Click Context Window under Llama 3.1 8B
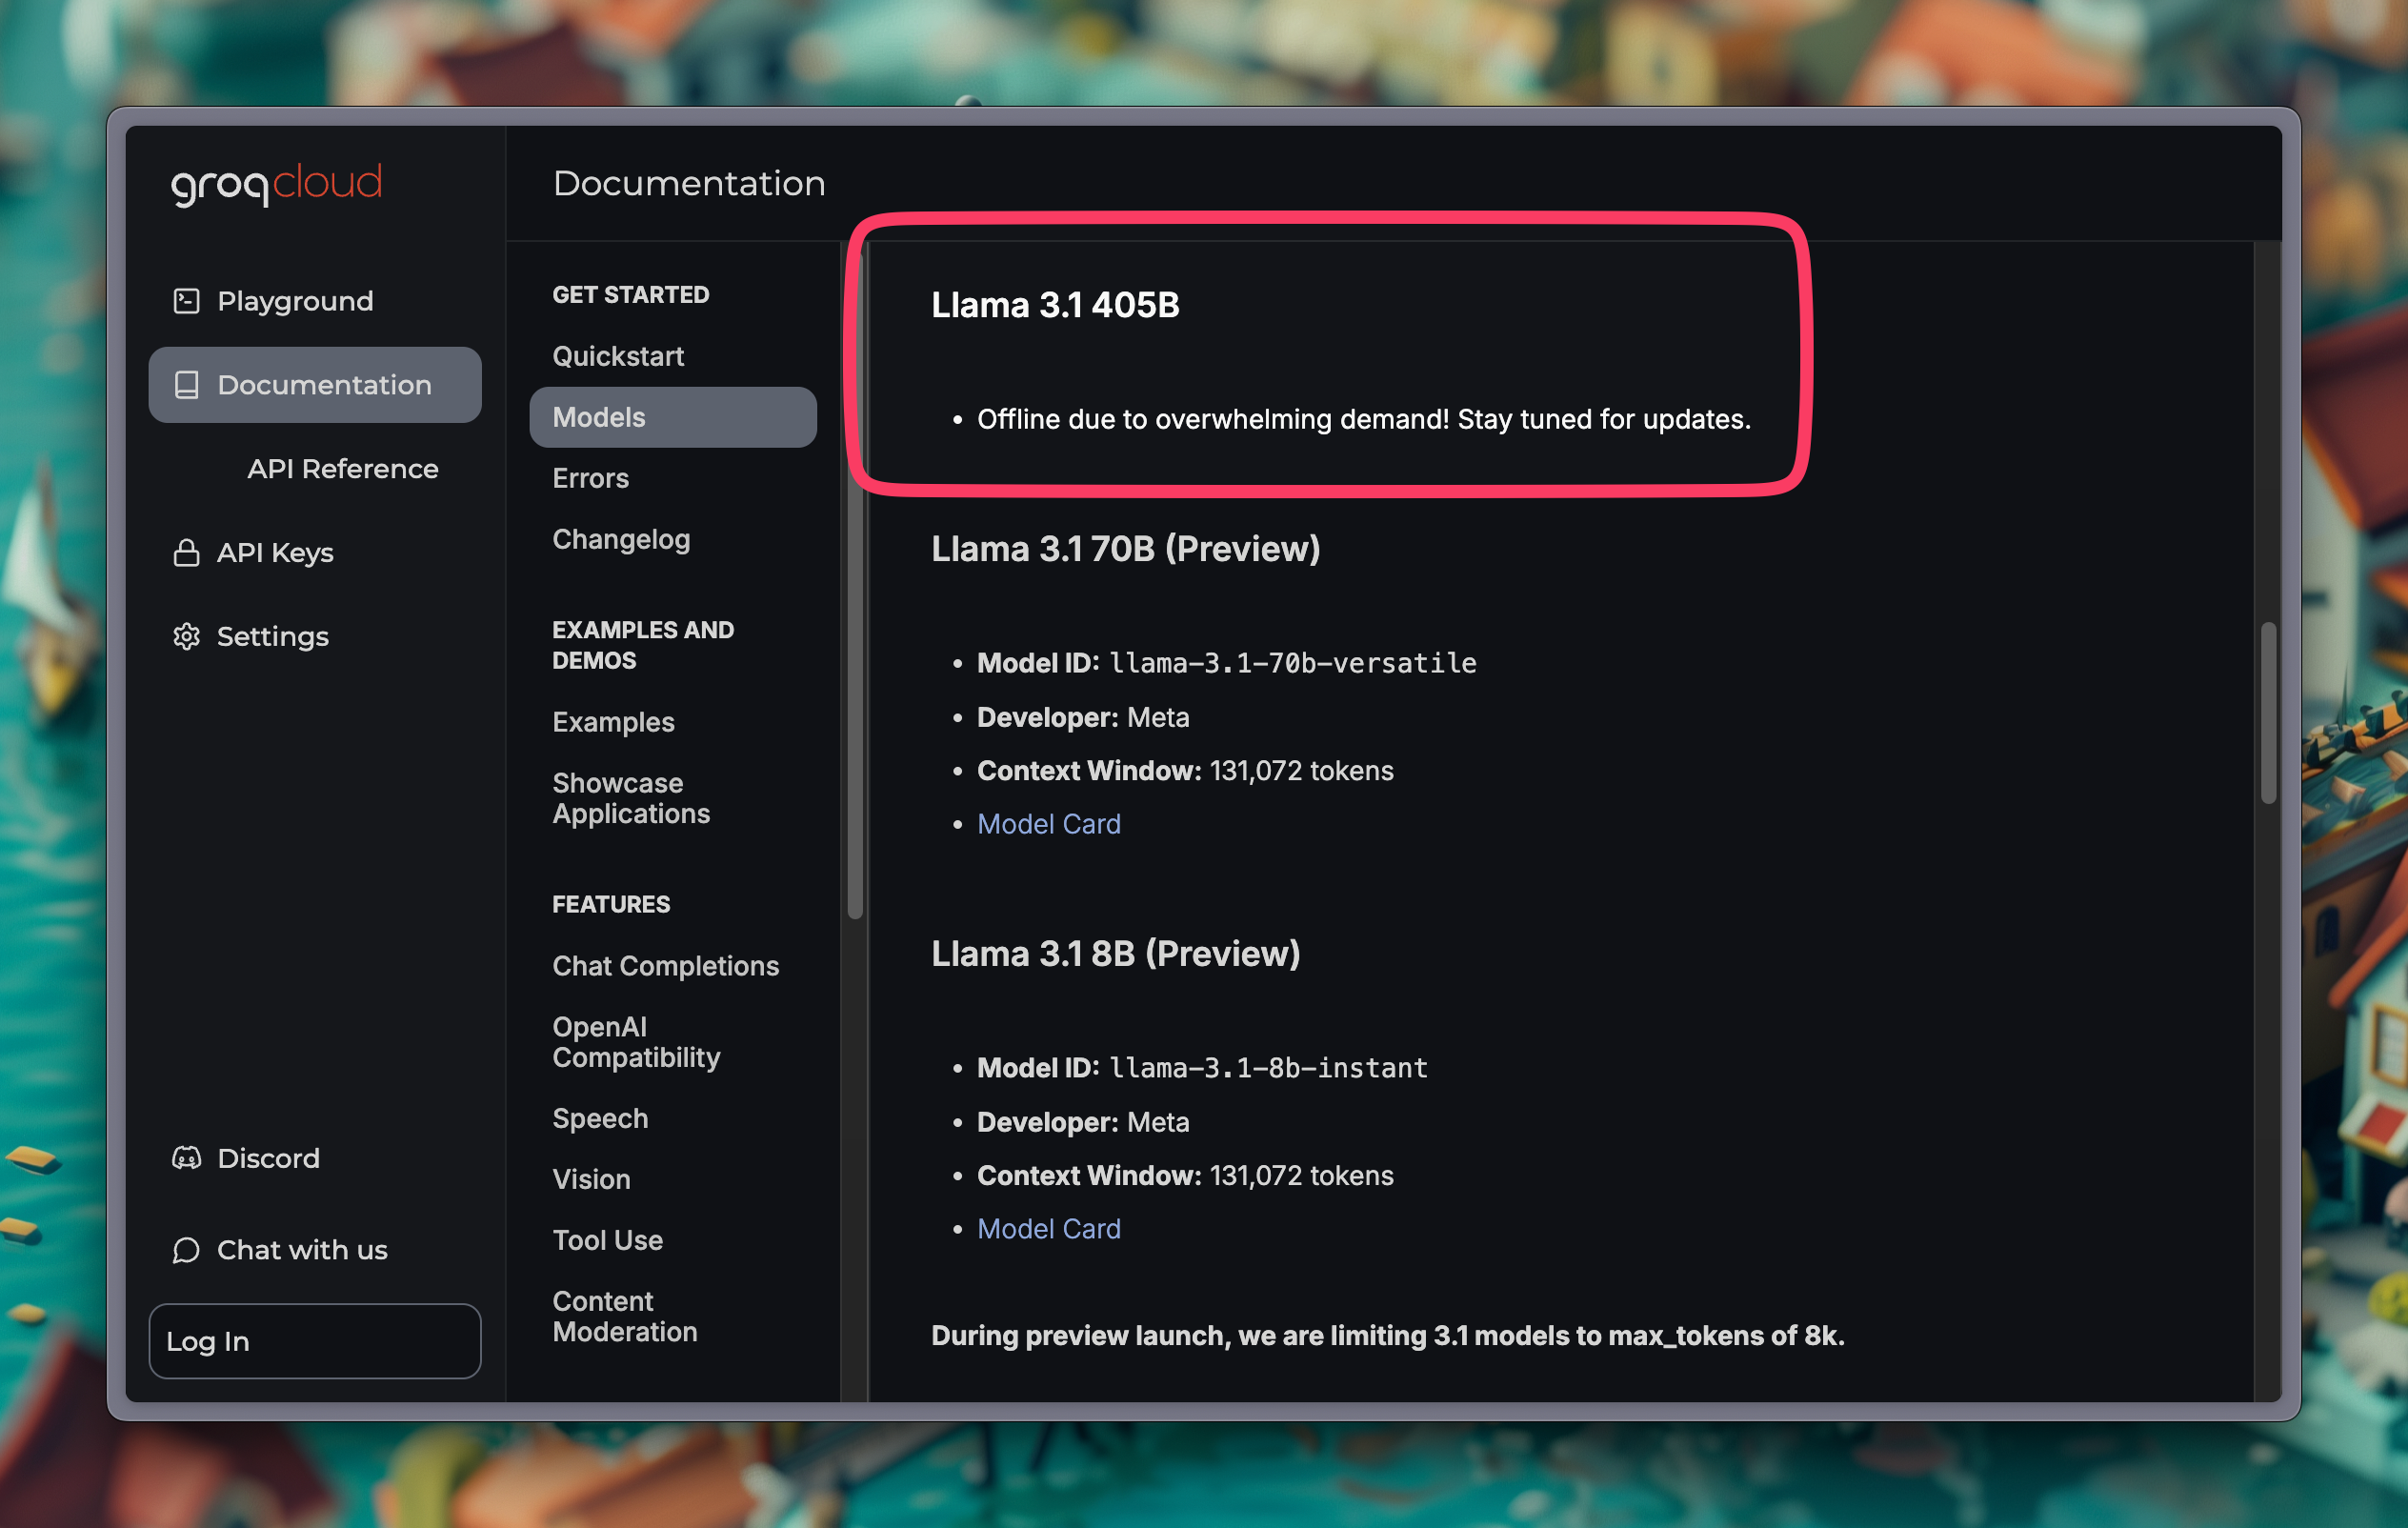Viewport: 2408px width, 1528px height. point(1185,1176)
